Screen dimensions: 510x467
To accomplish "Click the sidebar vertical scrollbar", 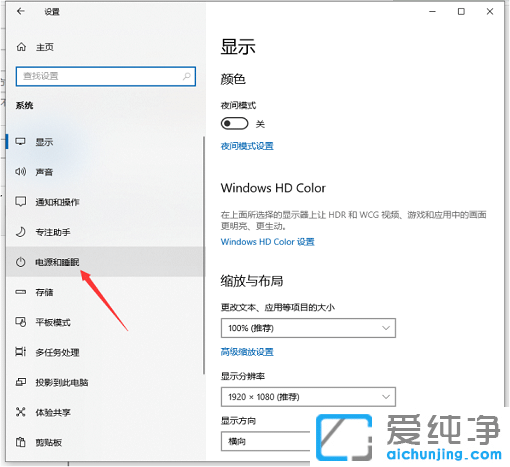I will [x=204, y=255].
